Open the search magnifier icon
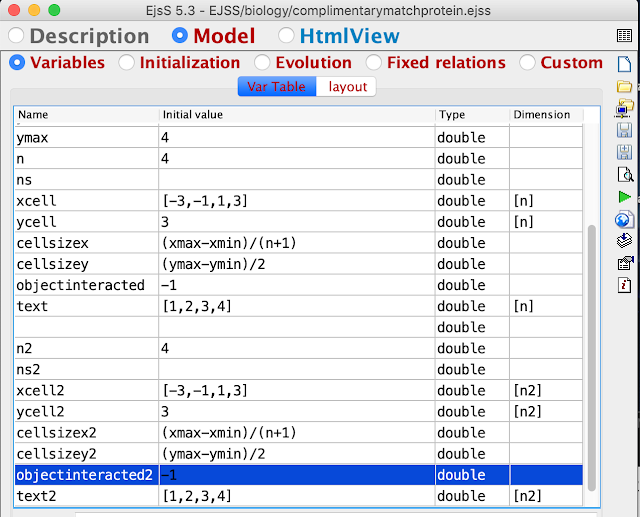The width and height of the screenshot is (640, 517). click(625, 174)
